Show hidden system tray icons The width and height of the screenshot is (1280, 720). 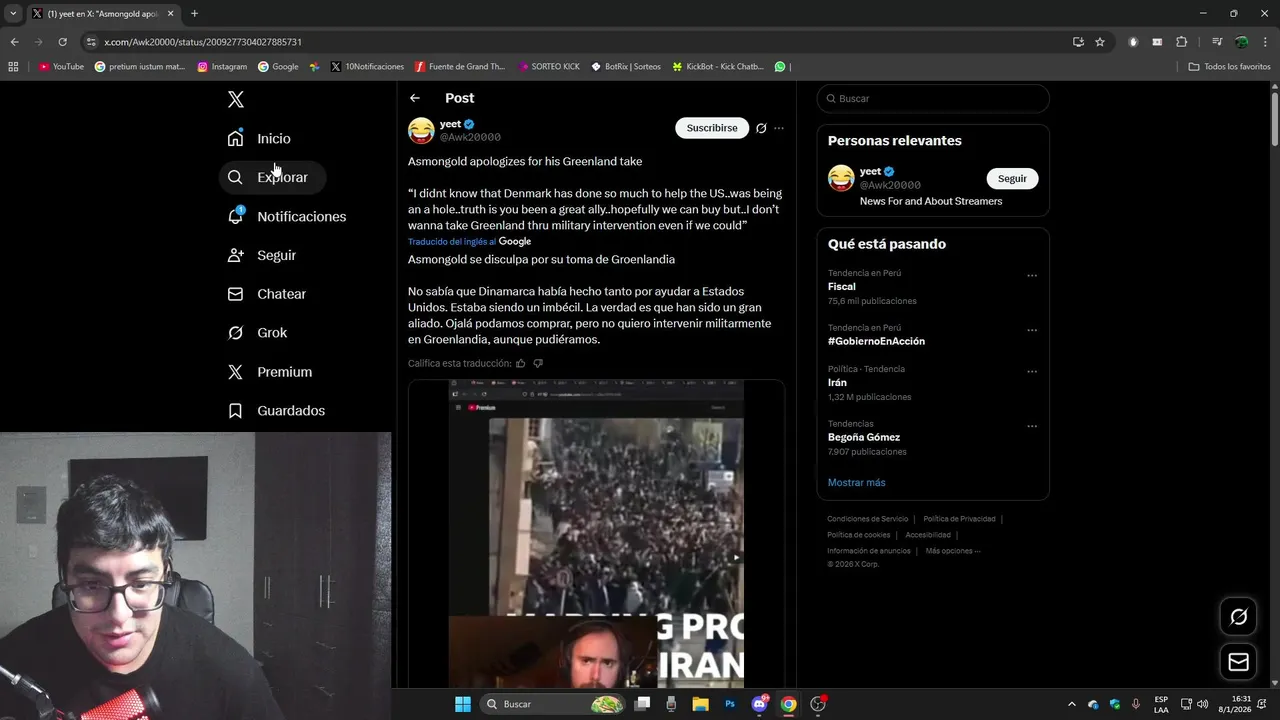pyautogui.click(x=1071, y=704)
